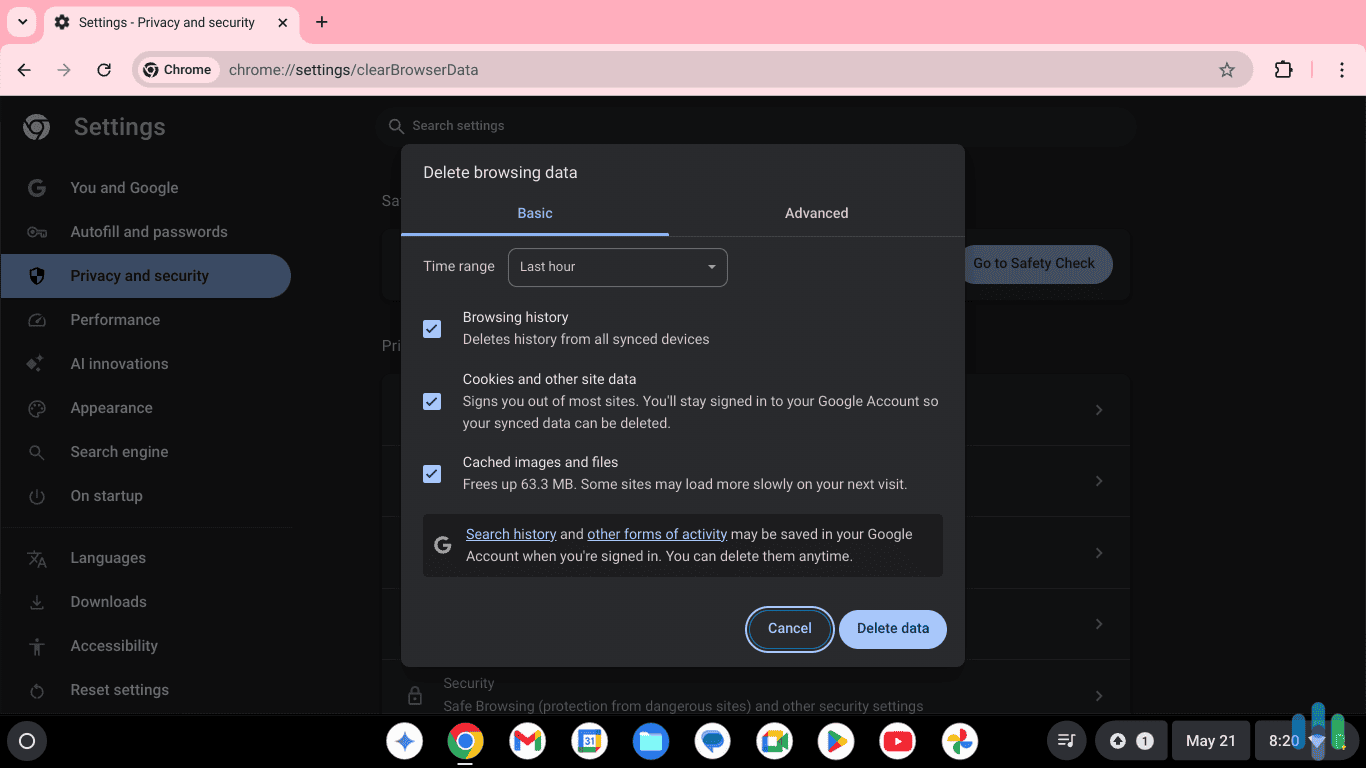Click the On startup power icon
This screenshot has width=1366, height=768.
tap(36, 496)
